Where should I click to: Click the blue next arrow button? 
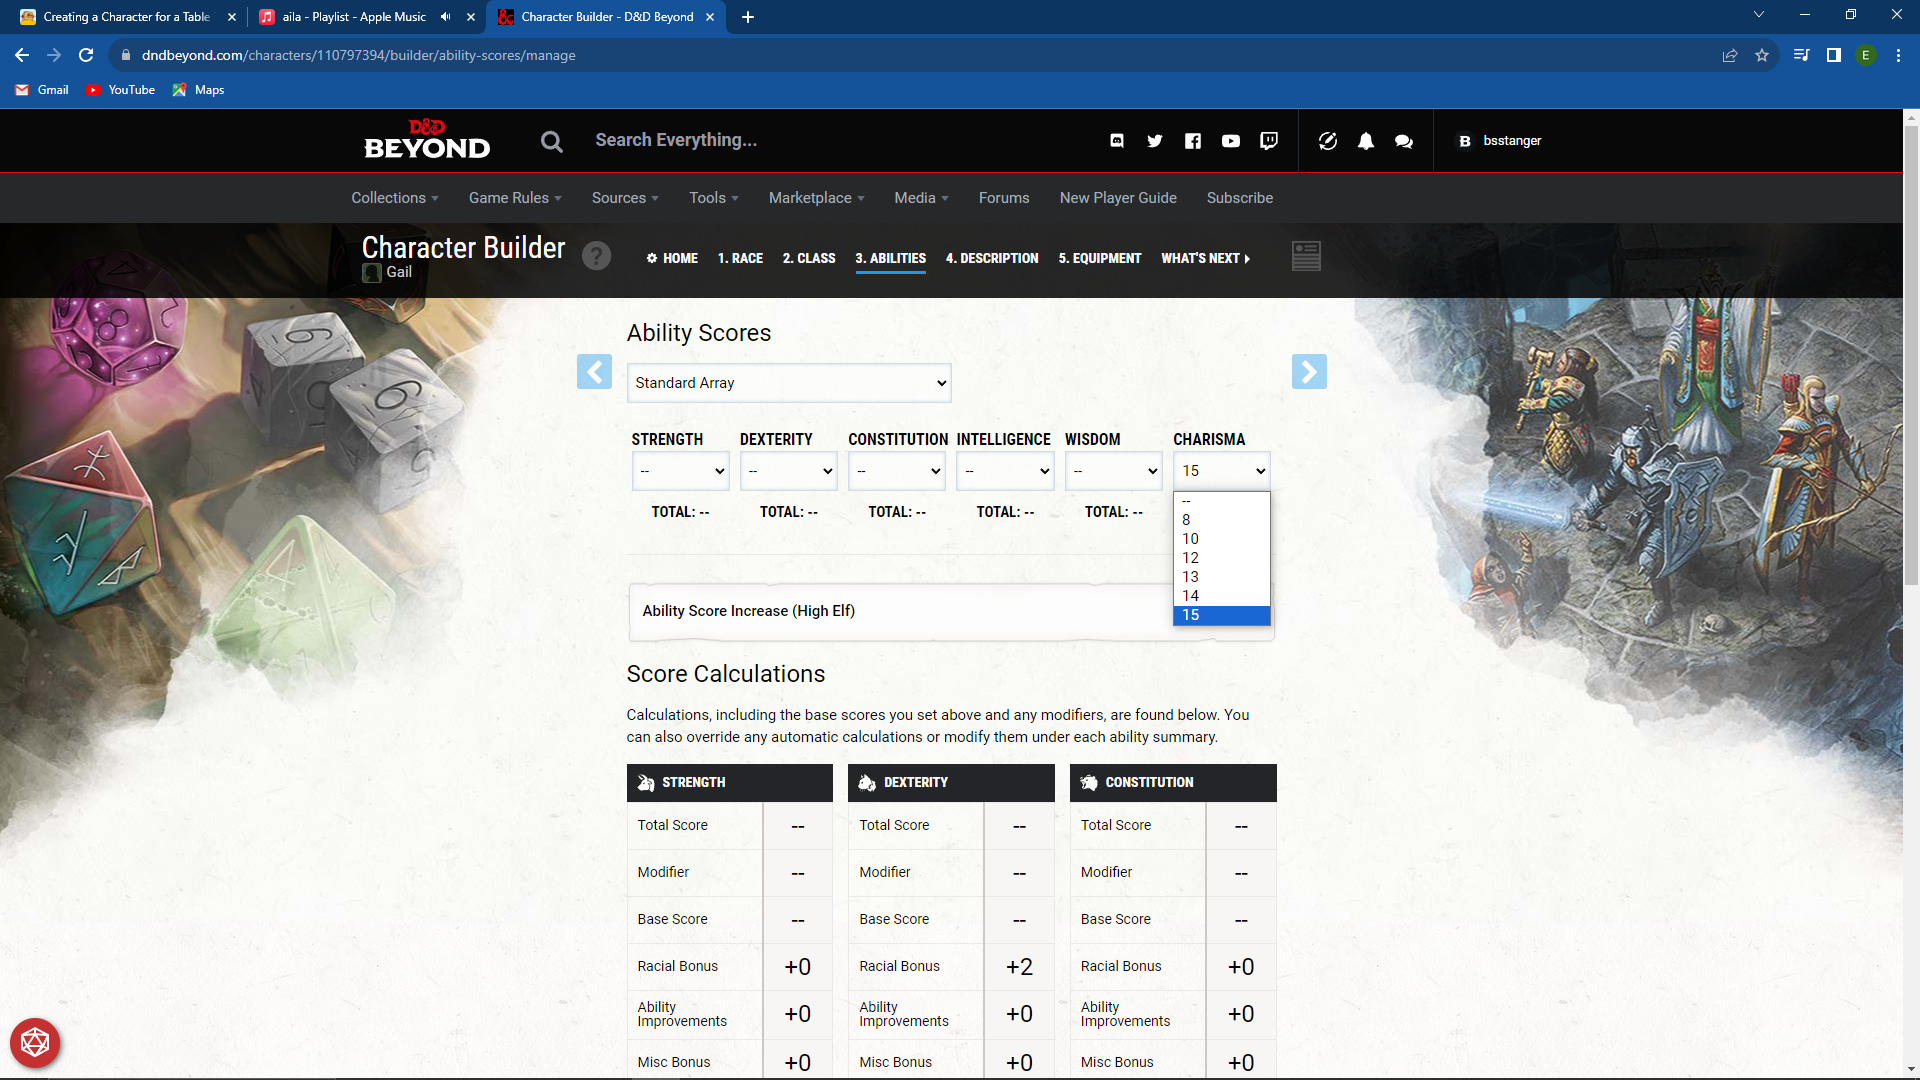click(x=1310, y=371)
